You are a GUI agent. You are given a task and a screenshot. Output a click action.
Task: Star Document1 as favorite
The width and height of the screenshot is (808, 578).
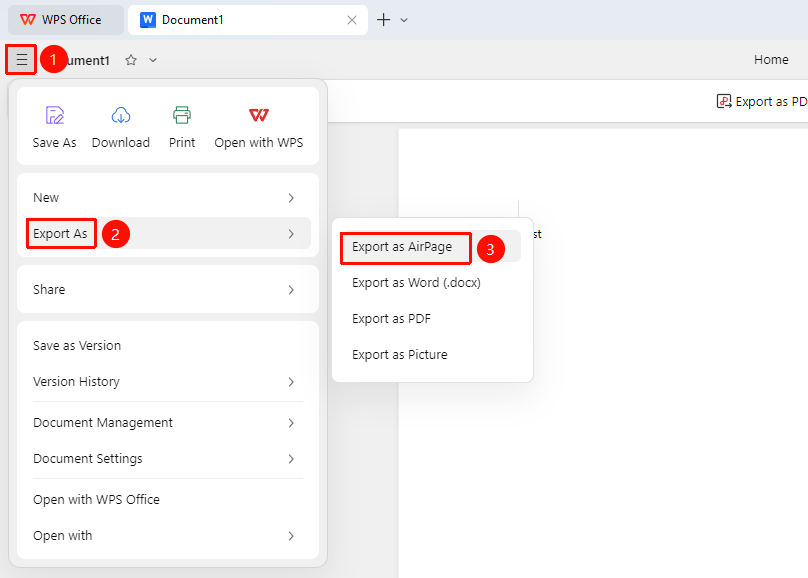point(131,60)
